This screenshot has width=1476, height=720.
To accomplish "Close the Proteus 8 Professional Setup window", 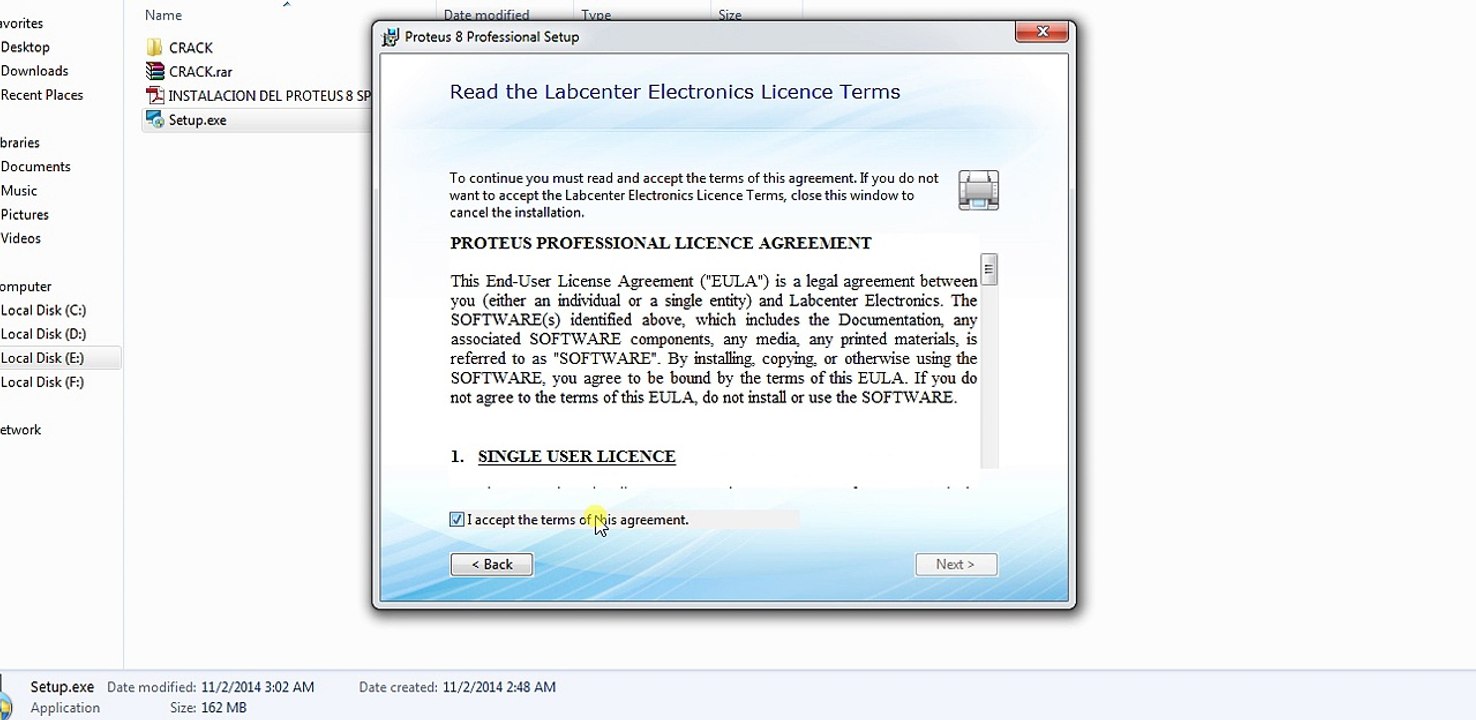I will tap(1042, 32).
